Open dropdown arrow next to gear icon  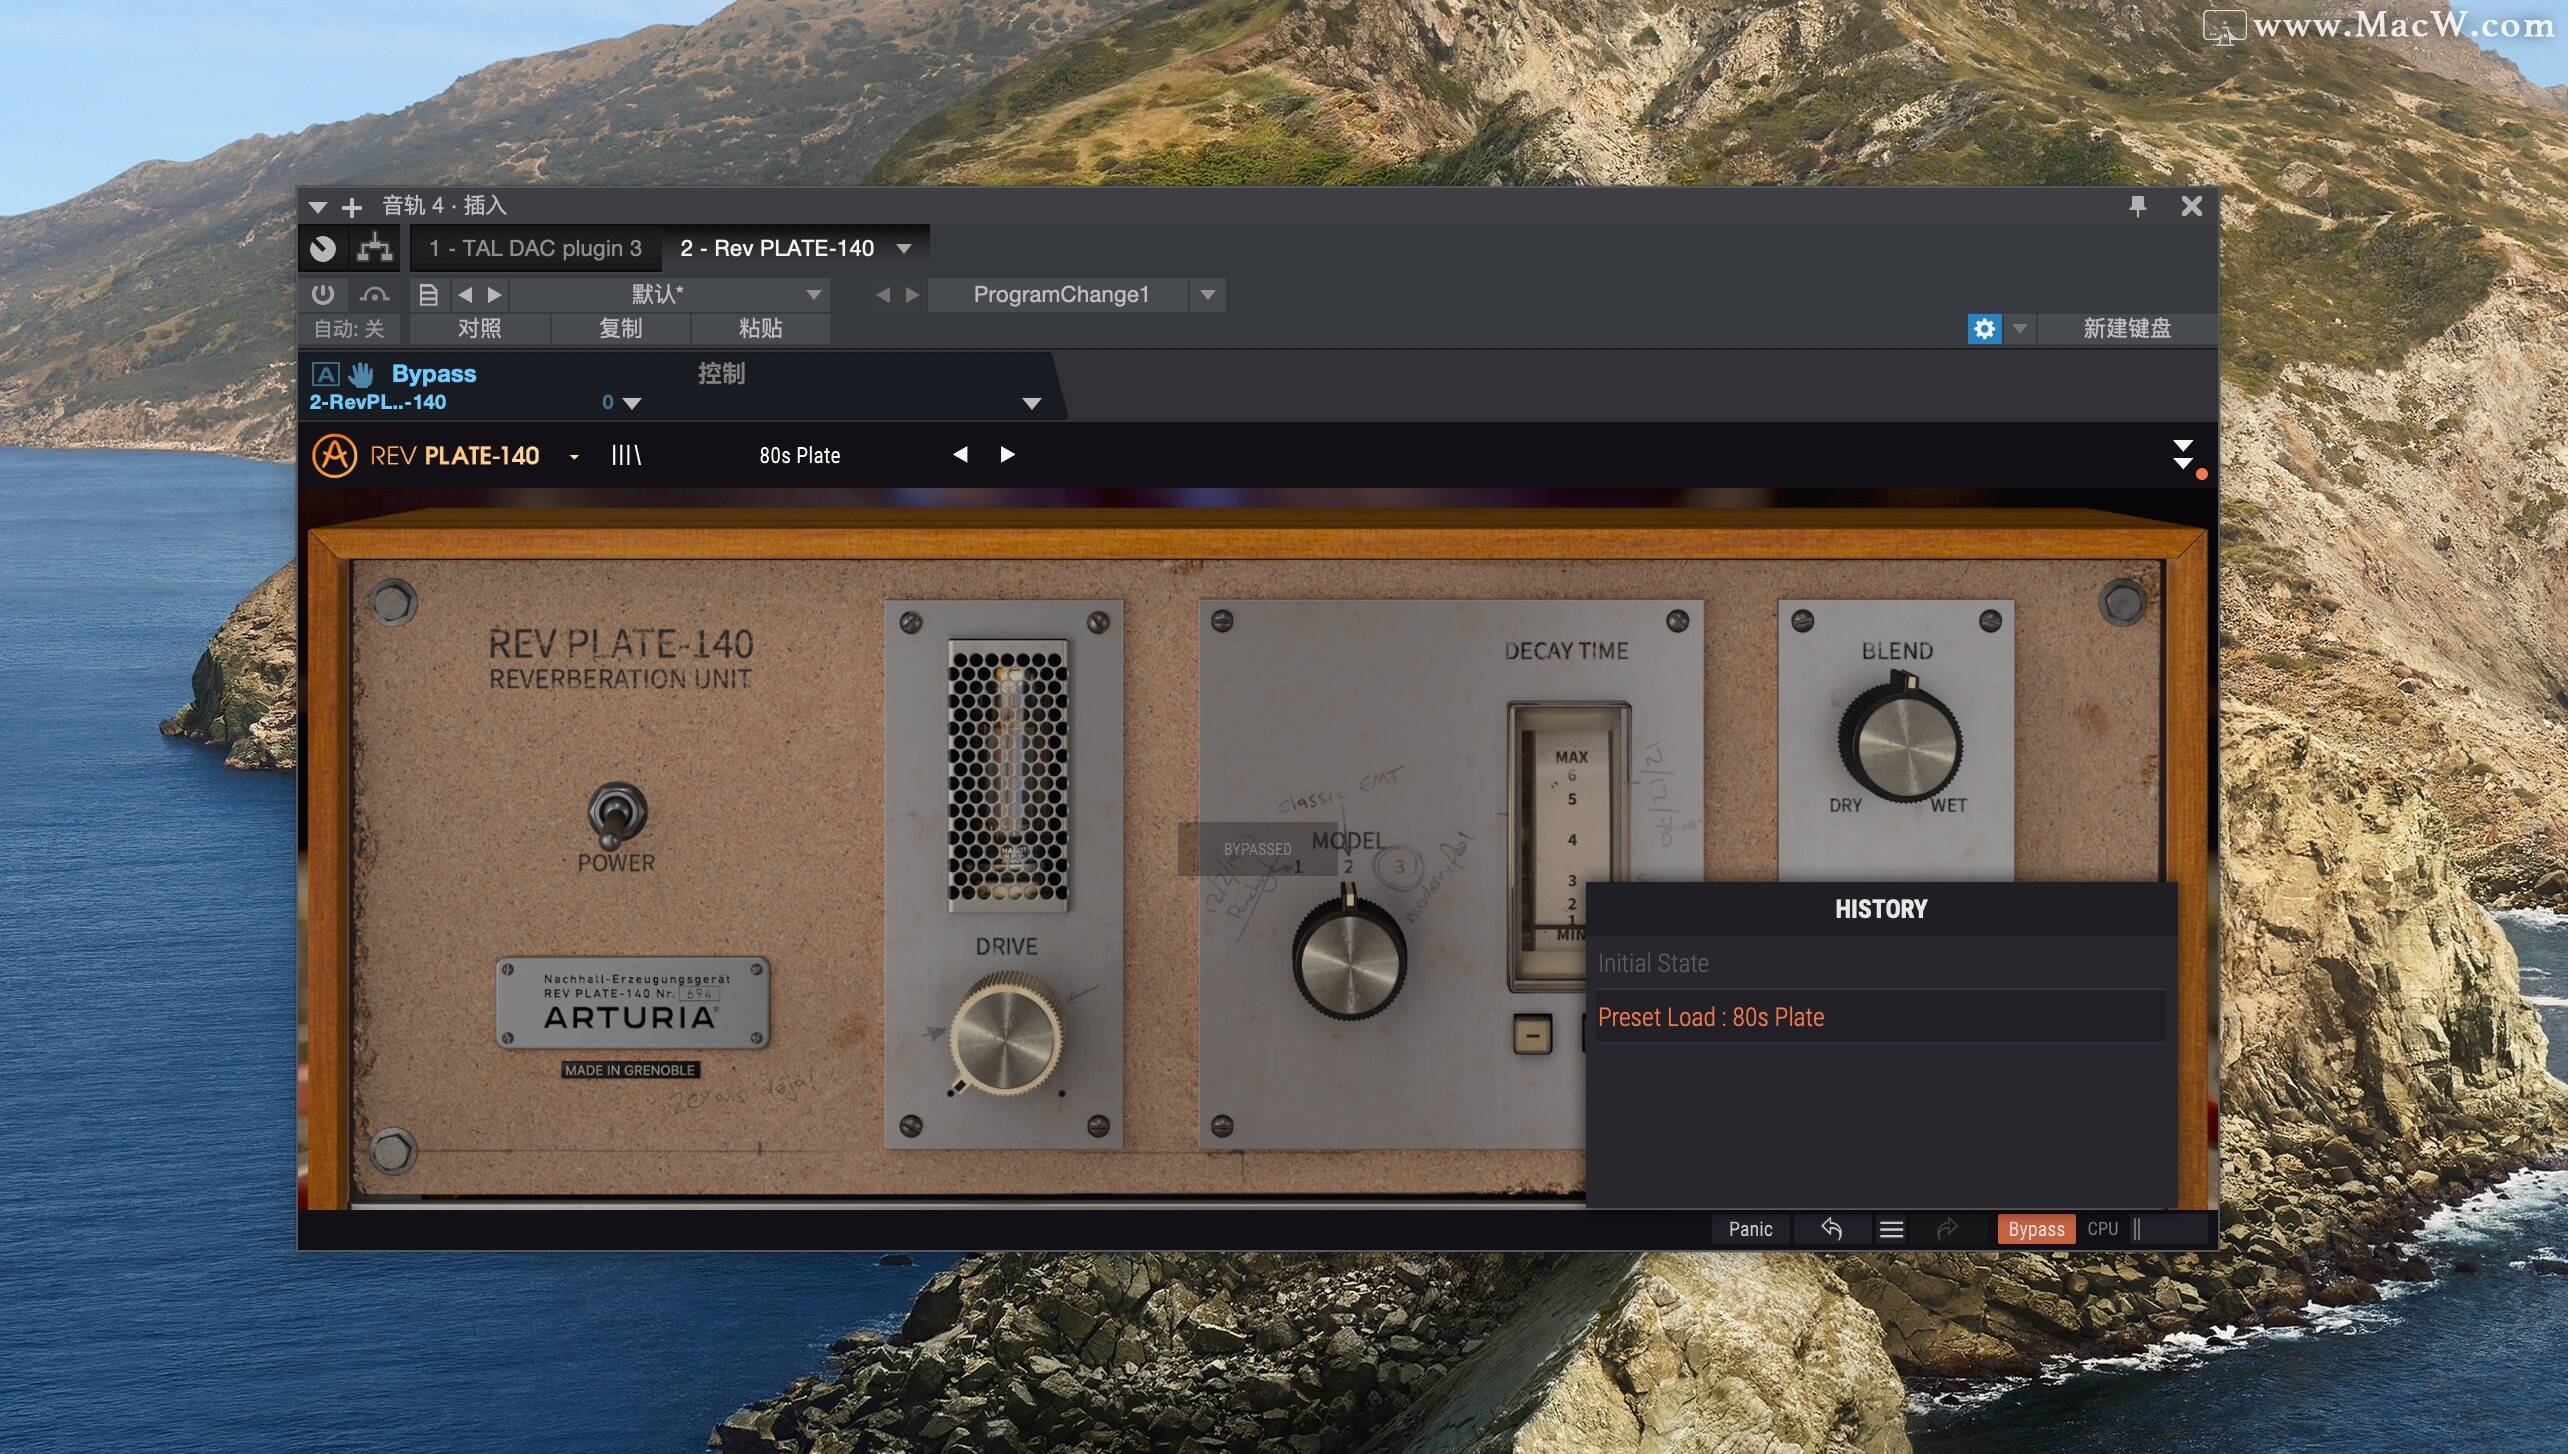tap(2019, 328)
